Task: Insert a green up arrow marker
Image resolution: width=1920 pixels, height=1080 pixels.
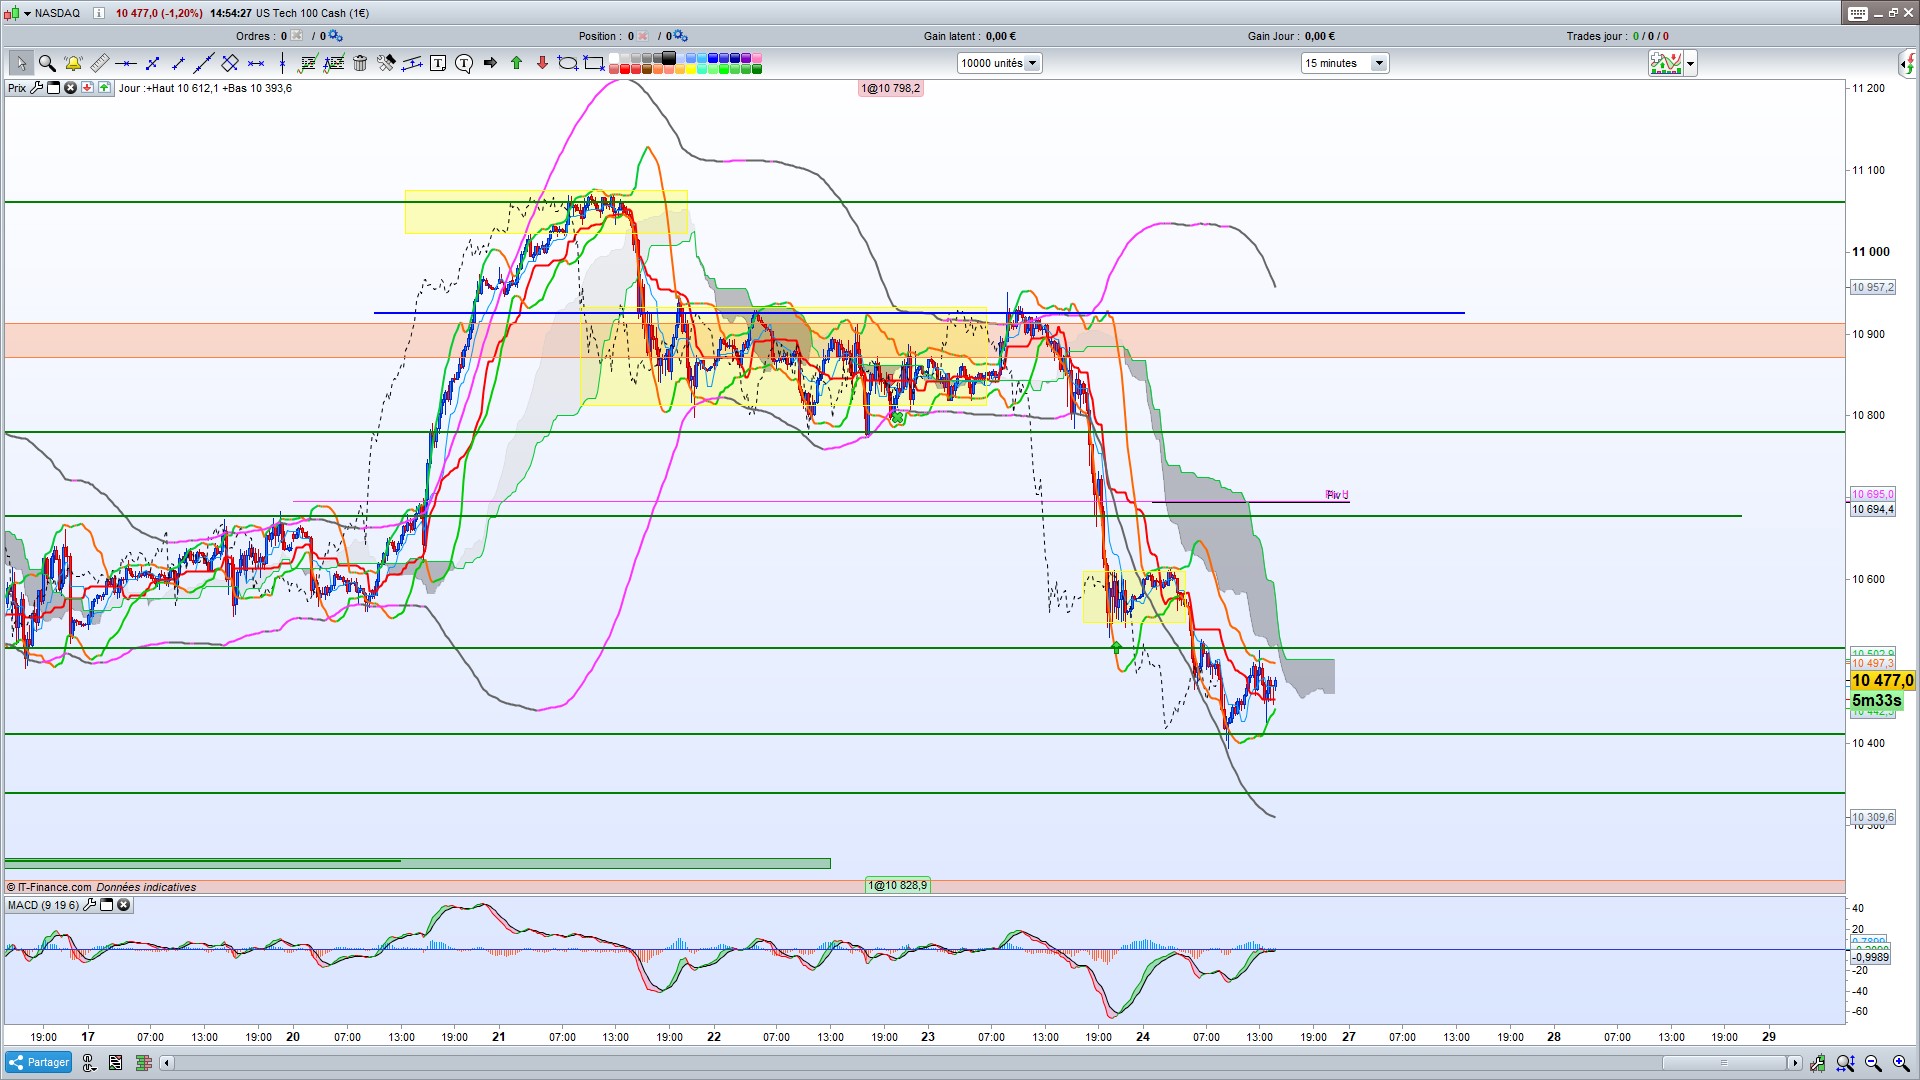Action: pyautogui.click(x=516, y=63)
